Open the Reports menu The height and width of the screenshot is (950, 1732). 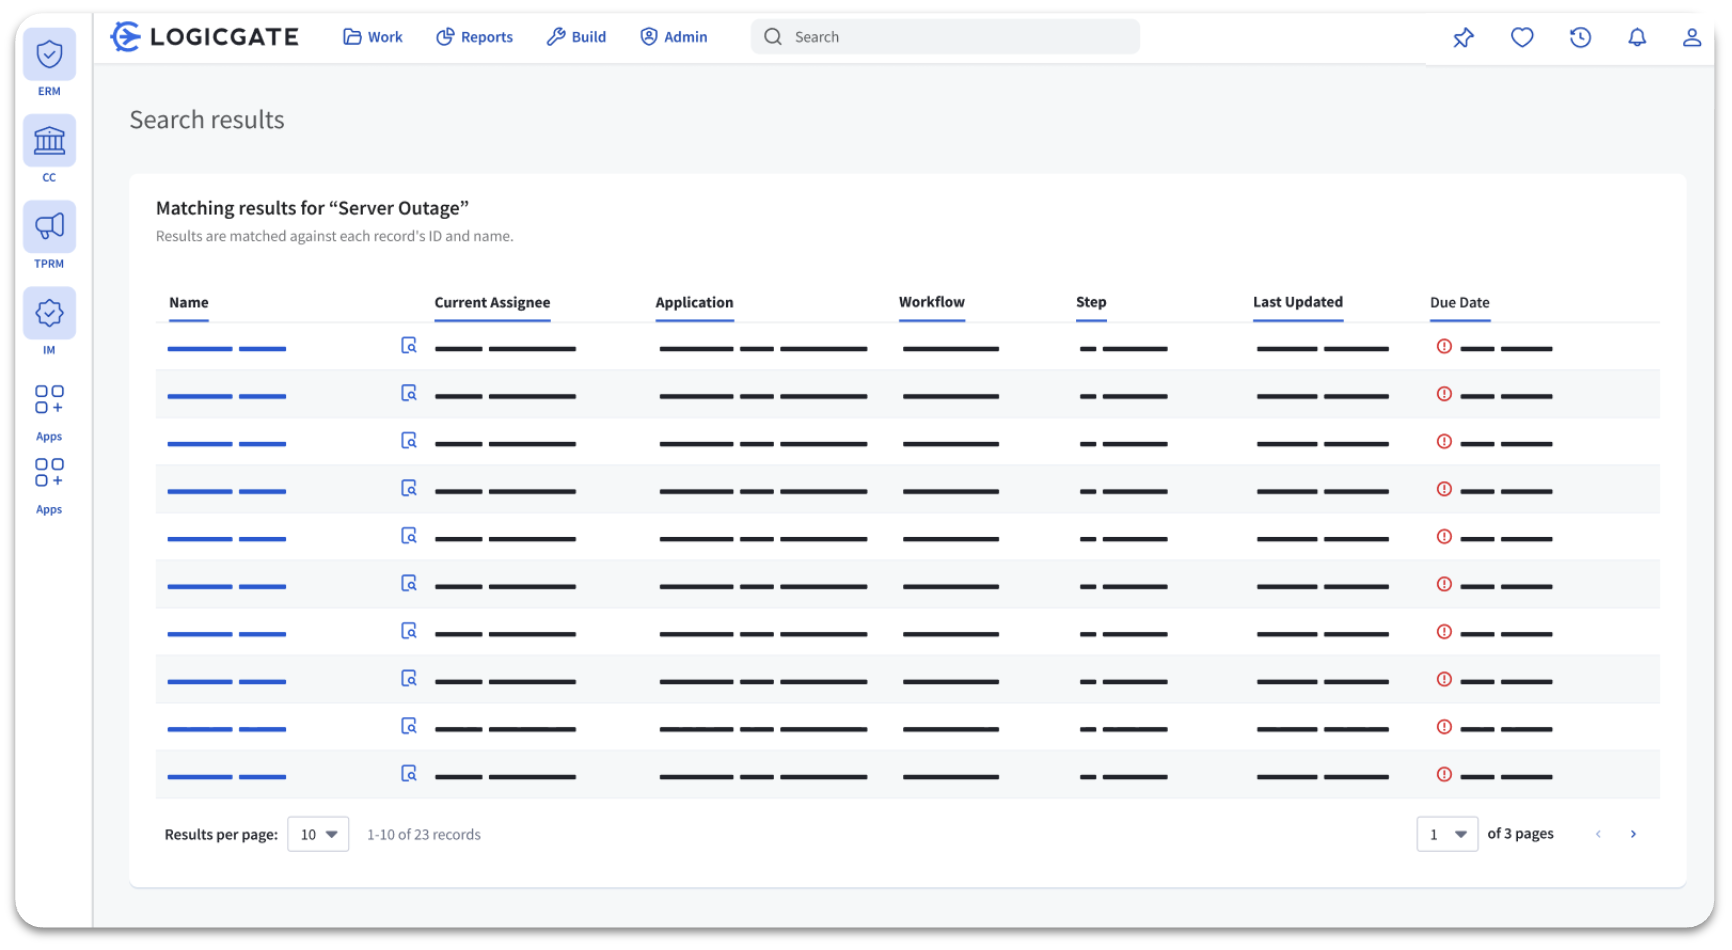click(475, 37)
